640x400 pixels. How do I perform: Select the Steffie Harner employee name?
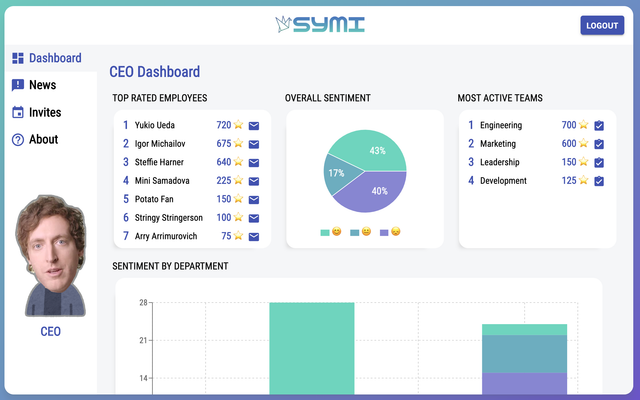click(x=159, y=162)
